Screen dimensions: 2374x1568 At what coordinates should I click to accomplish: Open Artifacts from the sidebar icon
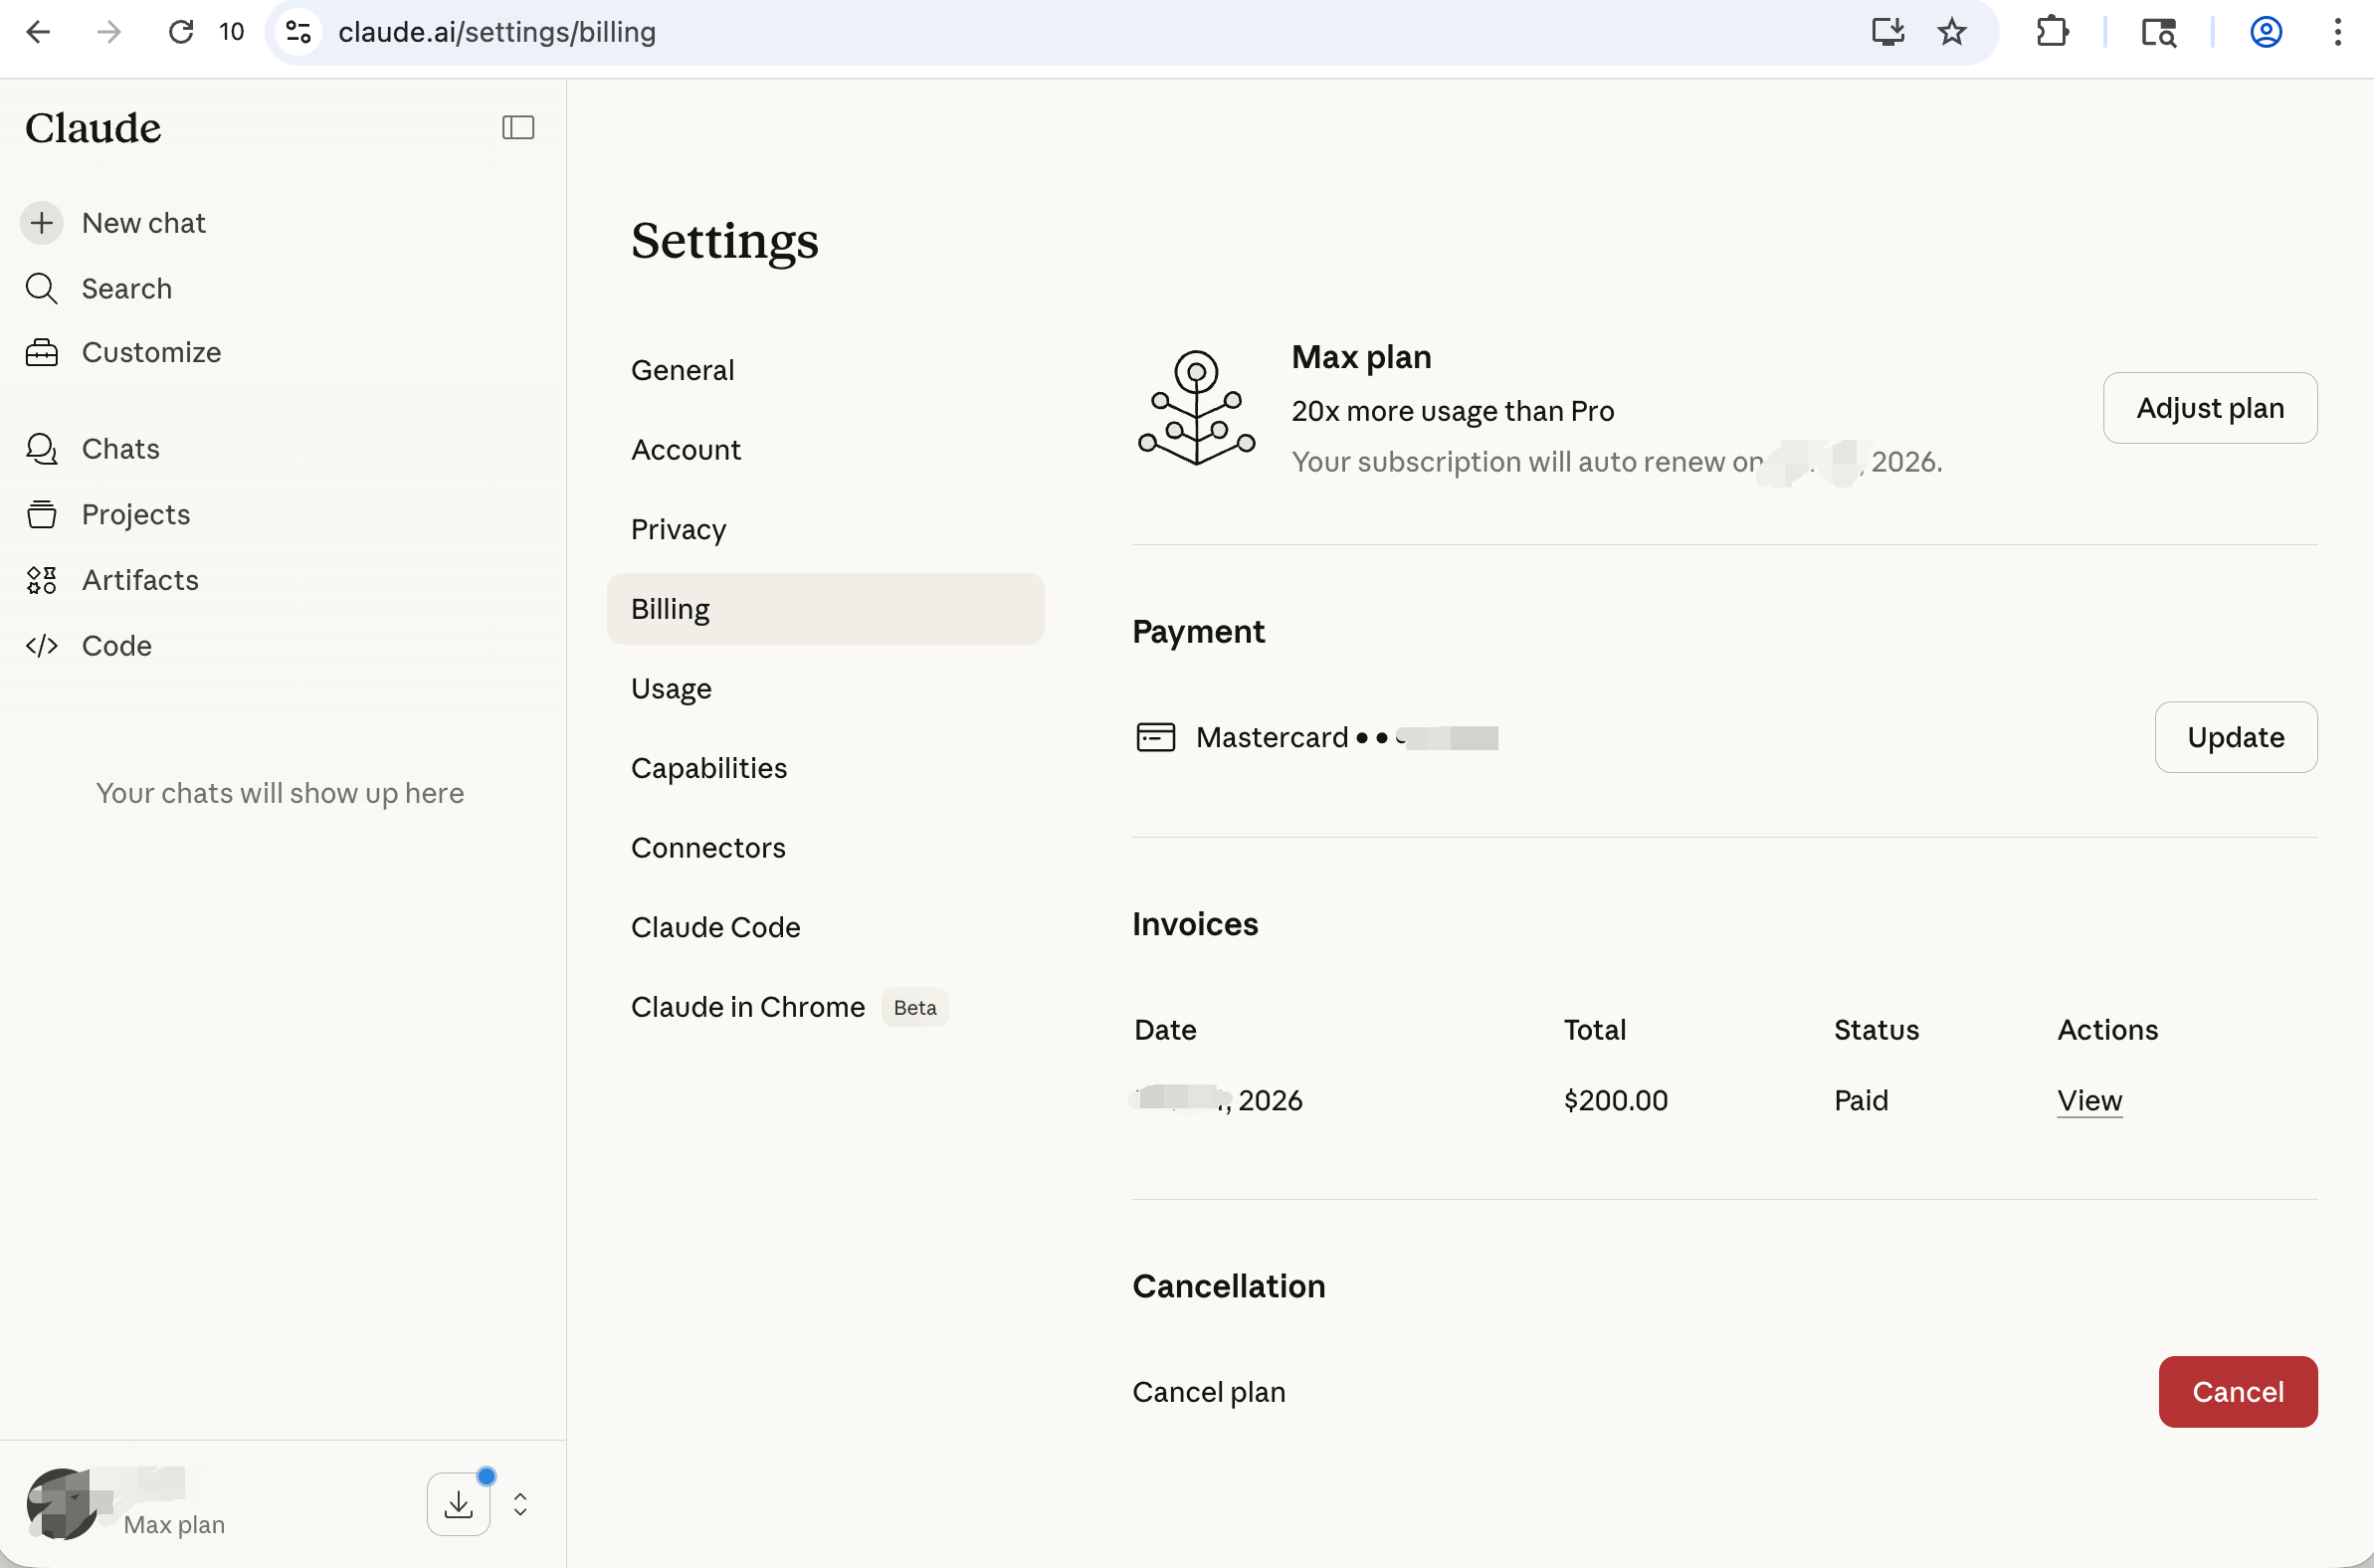(x=42, y=580)
